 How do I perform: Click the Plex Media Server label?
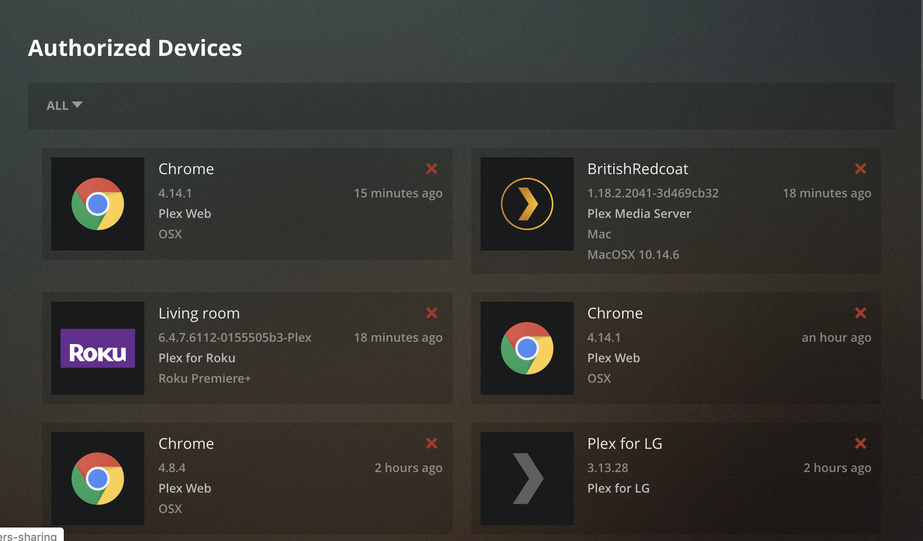click(x=639, y=214)
